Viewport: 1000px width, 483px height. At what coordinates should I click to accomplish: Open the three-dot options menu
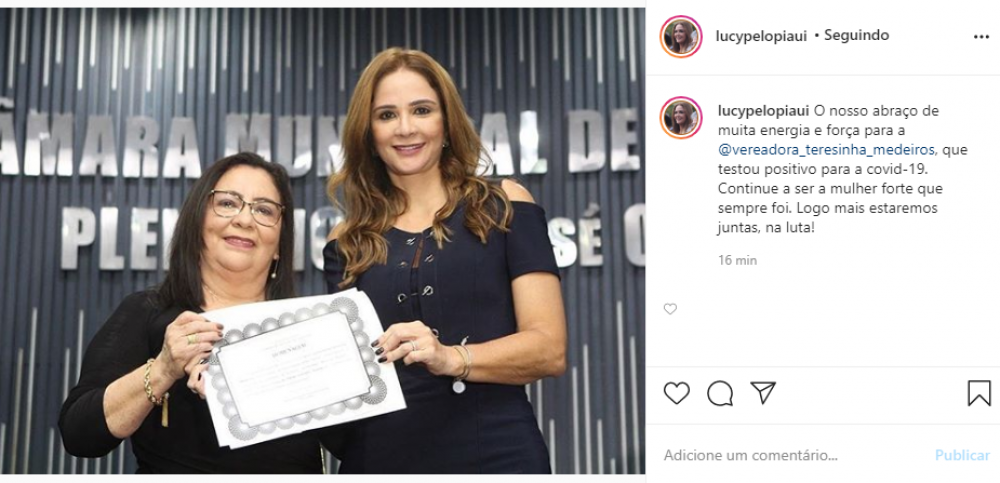982,37
